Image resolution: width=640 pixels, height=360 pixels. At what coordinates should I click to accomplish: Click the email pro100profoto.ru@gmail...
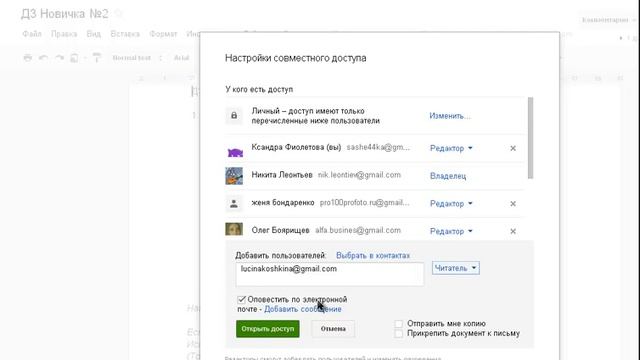[364, 202]
